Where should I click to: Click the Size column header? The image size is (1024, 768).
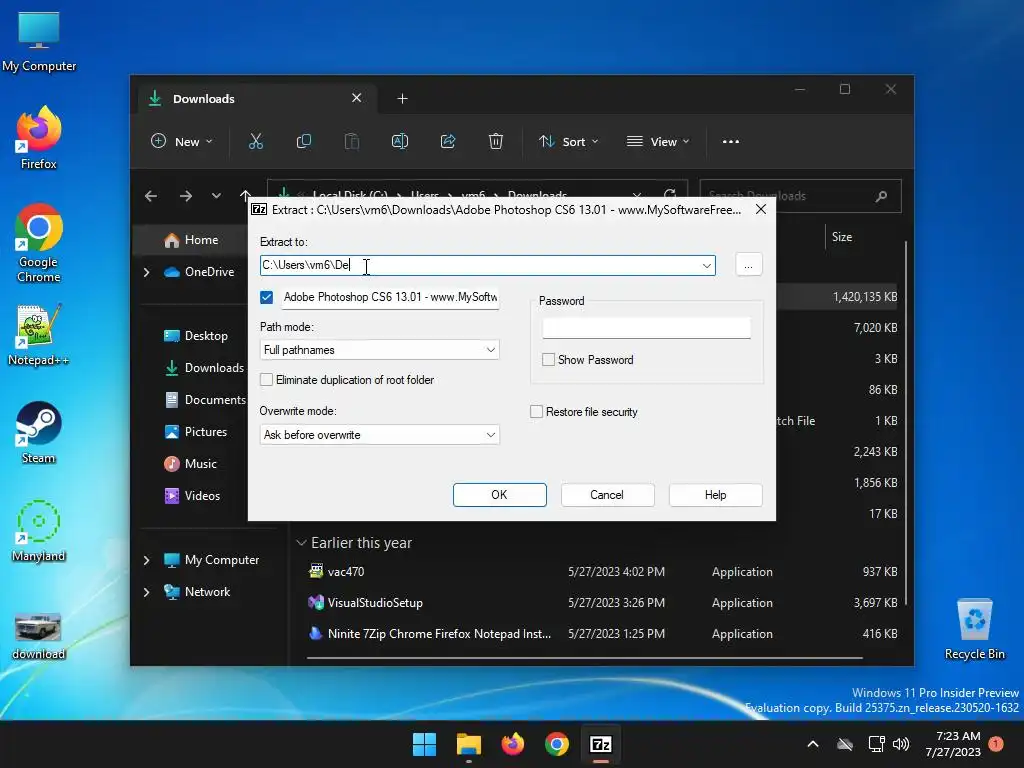click(842, 237)
